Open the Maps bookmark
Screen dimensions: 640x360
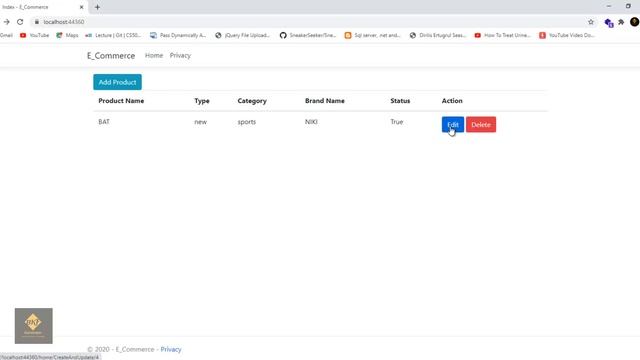pos(67,36)
